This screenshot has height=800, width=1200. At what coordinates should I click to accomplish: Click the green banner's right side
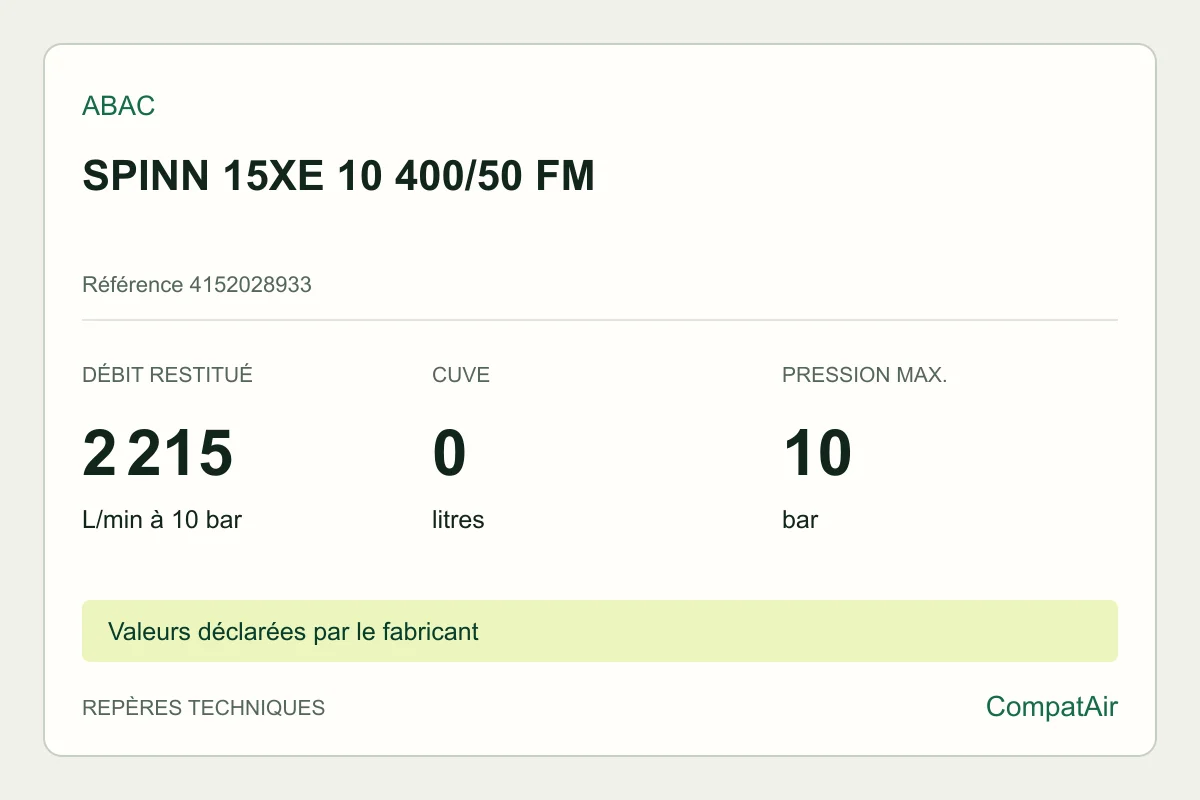[950, 631]
